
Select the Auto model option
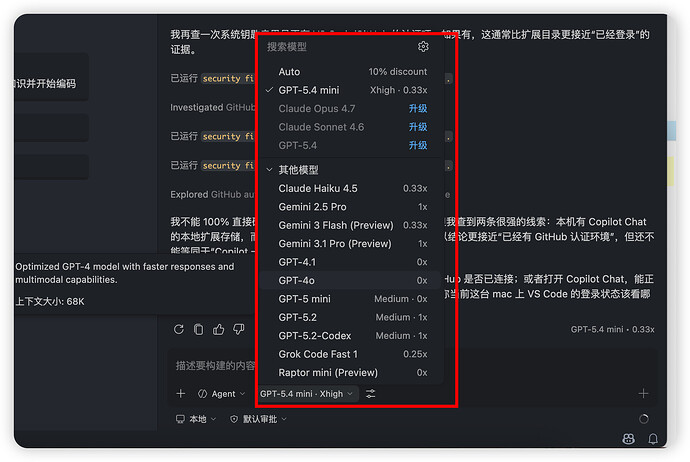coord(351,72)
